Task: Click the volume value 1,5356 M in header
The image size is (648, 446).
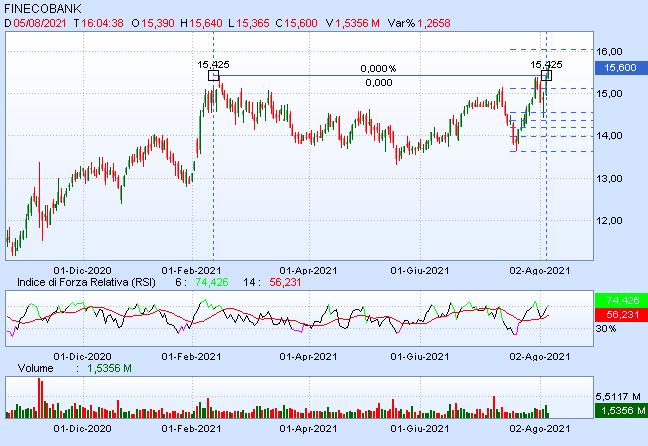Action: tap(357, 23)
